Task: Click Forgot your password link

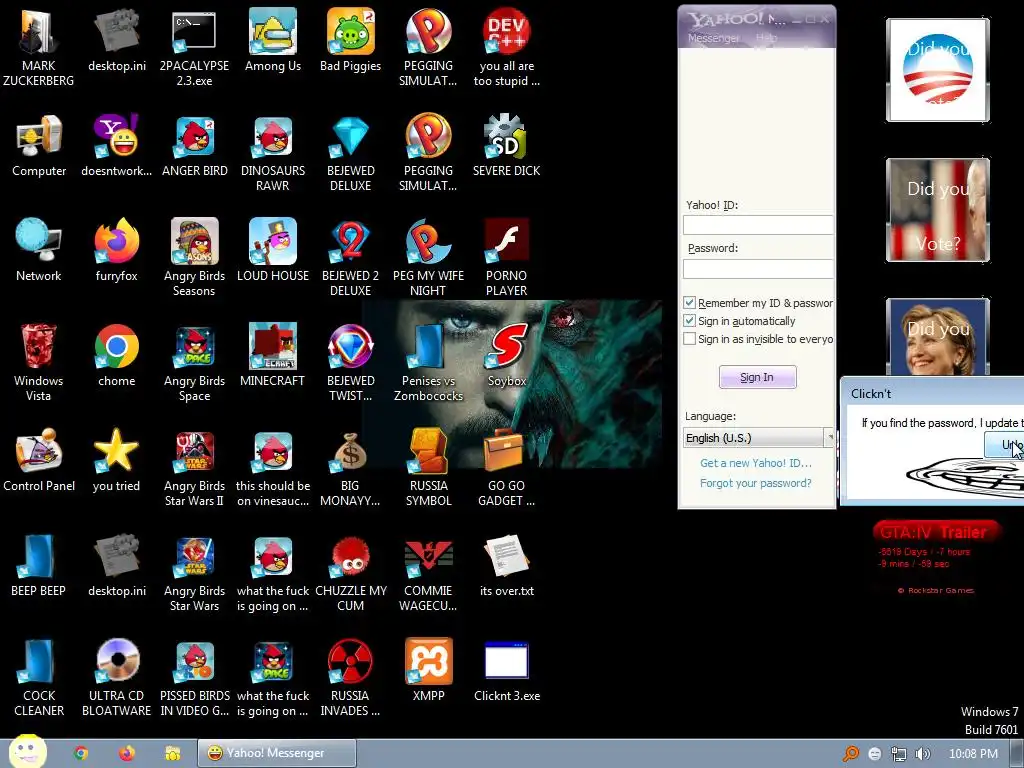Action: 756,483
